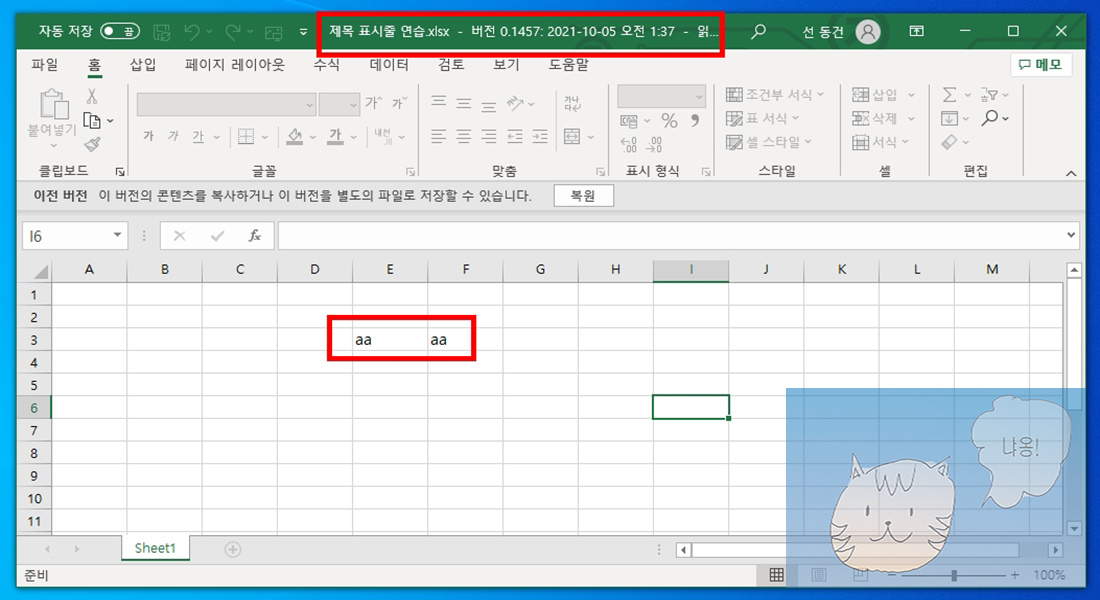Click the search magnifier in title bar
Image resolution: width=1100 pixels, height=600 pixels.
click(758, 32)
